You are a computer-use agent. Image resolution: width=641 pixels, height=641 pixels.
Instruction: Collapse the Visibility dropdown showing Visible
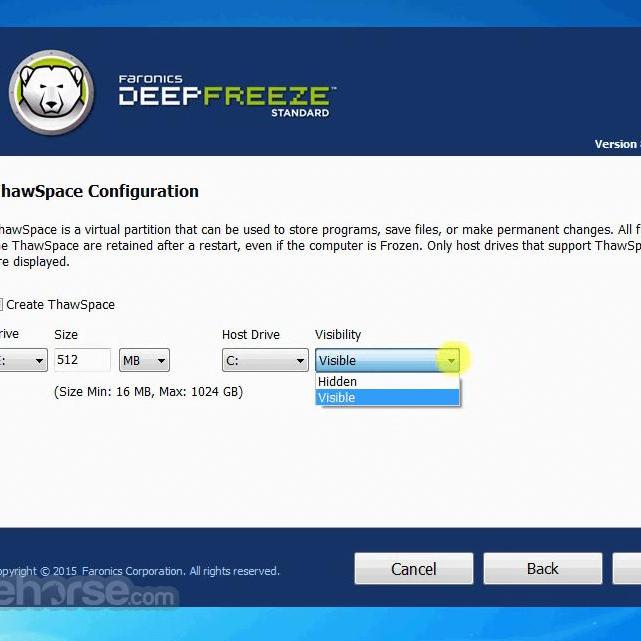pos(387,360)
